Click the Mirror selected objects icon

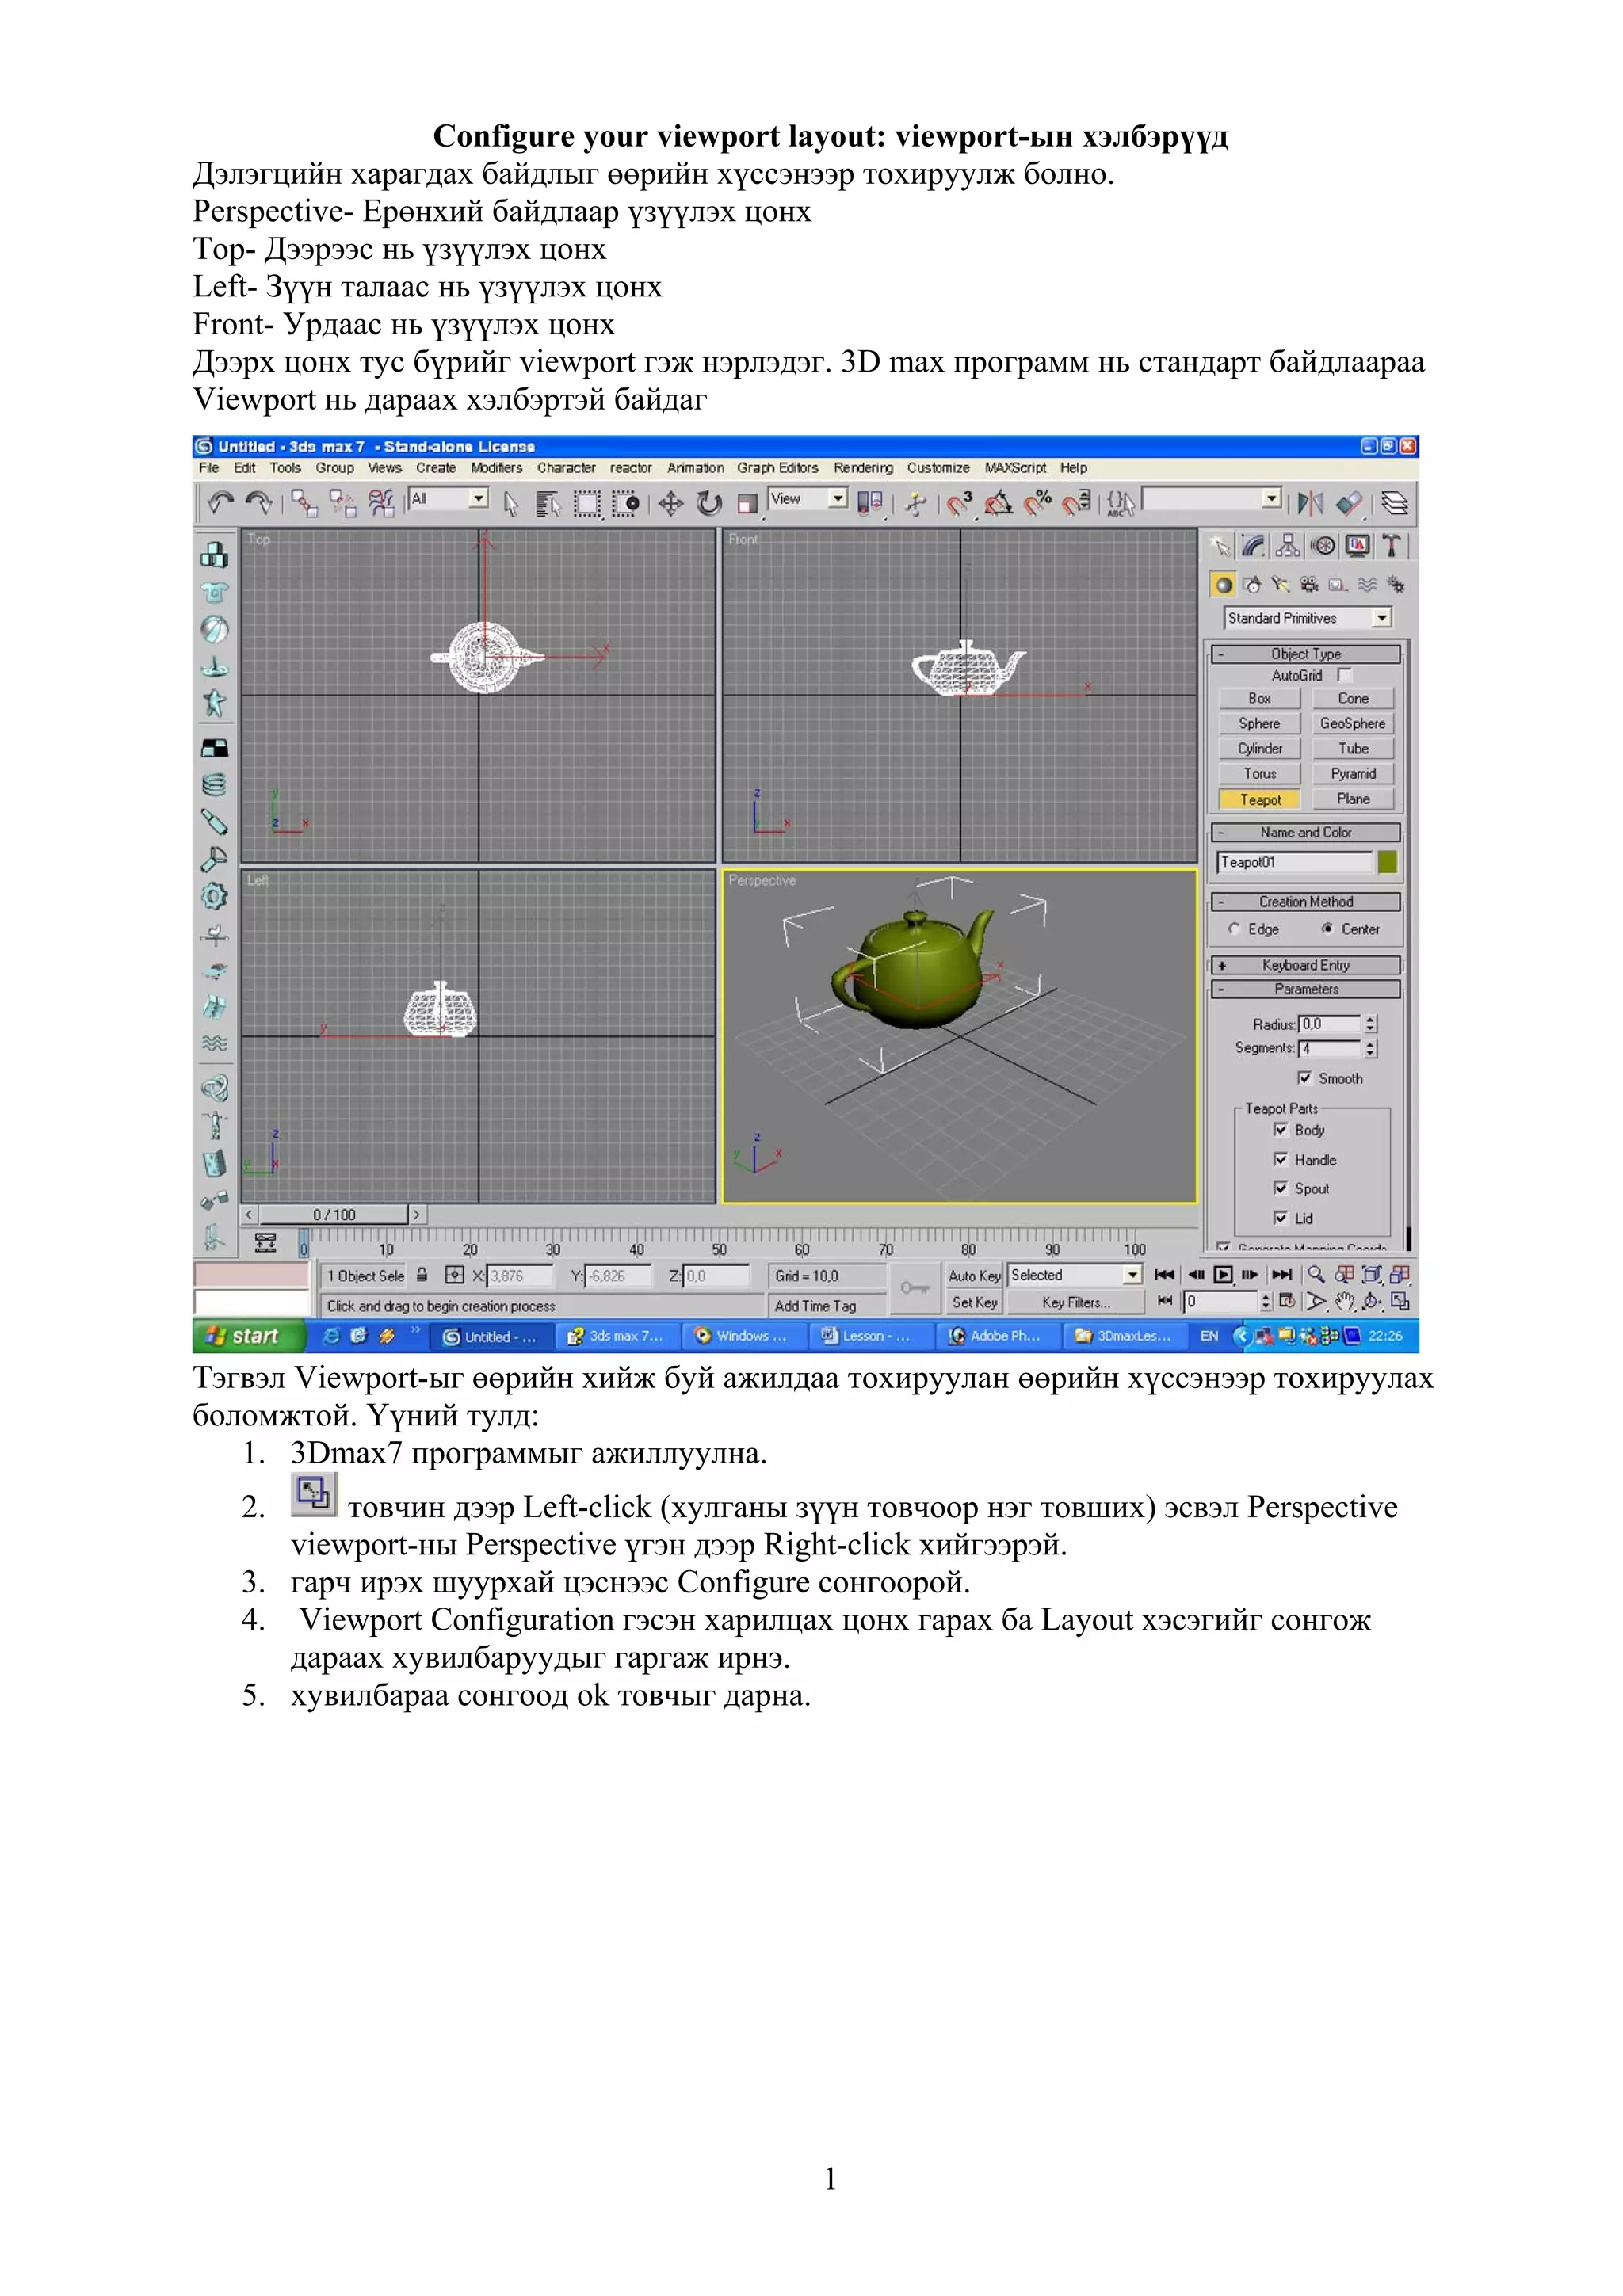click(x=1309, y=503)
